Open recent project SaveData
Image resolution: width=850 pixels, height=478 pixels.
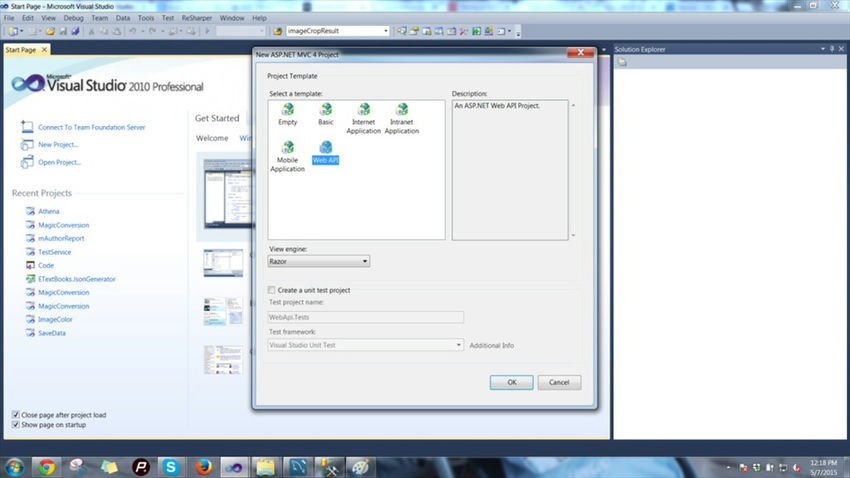(x=51, y=333)
